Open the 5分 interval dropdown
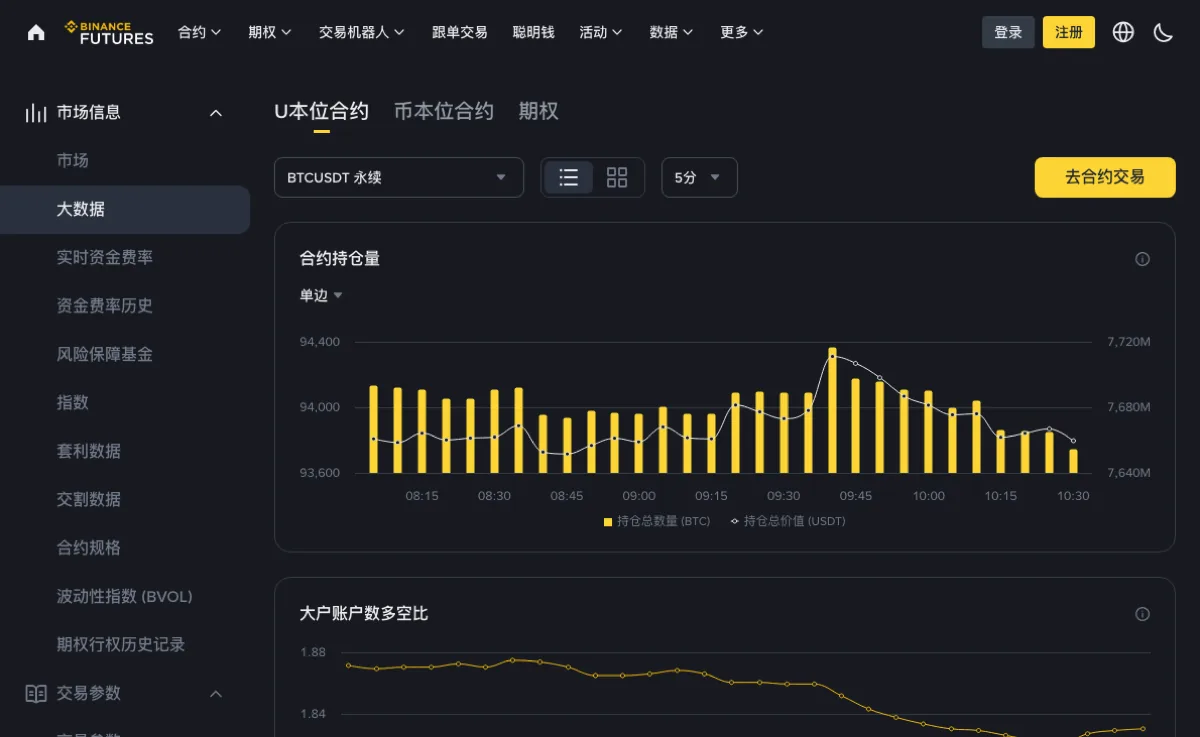1200x737 pixels. coord(699,178)
